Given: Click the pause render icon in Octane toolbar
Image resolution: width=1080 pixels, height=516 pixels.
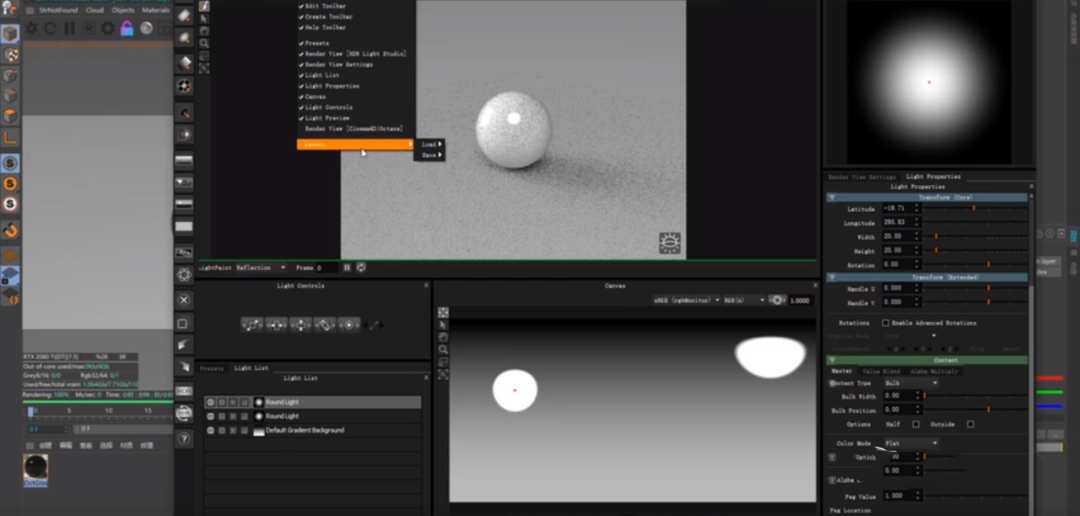Looking at the screenshot, I should coord(69,28).
